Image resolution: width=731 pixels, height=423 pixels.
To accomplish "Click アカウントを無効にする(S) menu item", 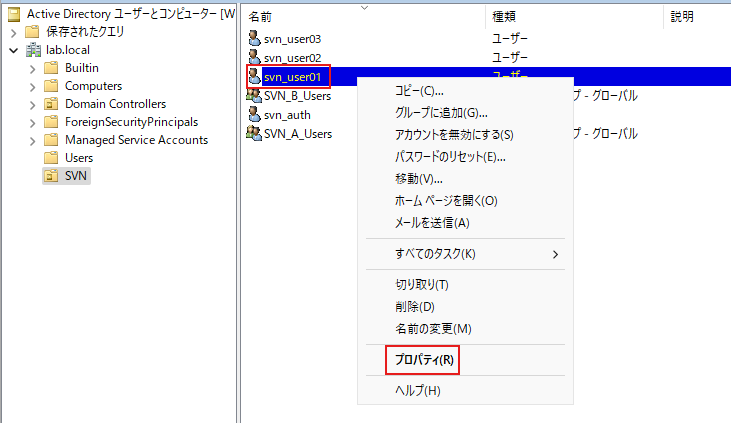I will coord(454,135).
